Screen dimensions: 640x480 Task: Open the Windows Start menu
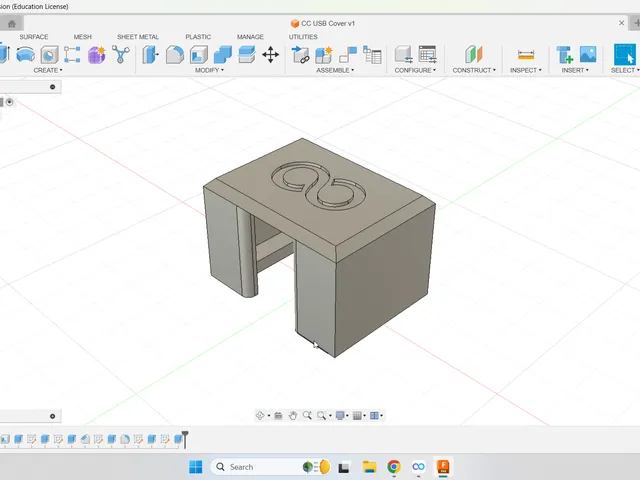click(x=196, y=467)
